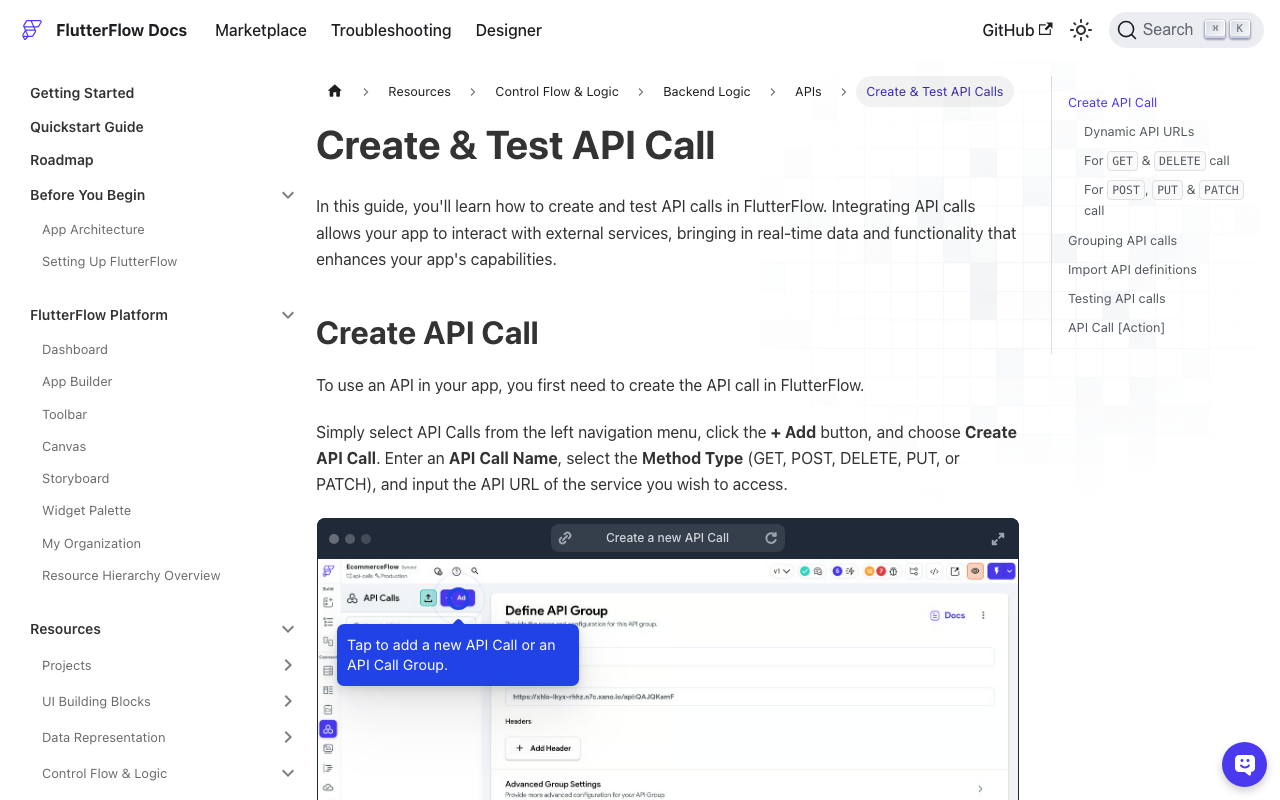Open the v1 version dropdown in the demo

click(781, 571)
